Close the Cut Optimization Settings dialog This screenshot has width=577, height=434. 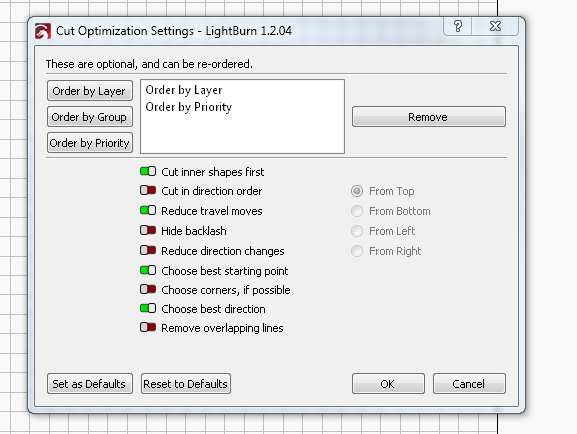click(495, 26)
